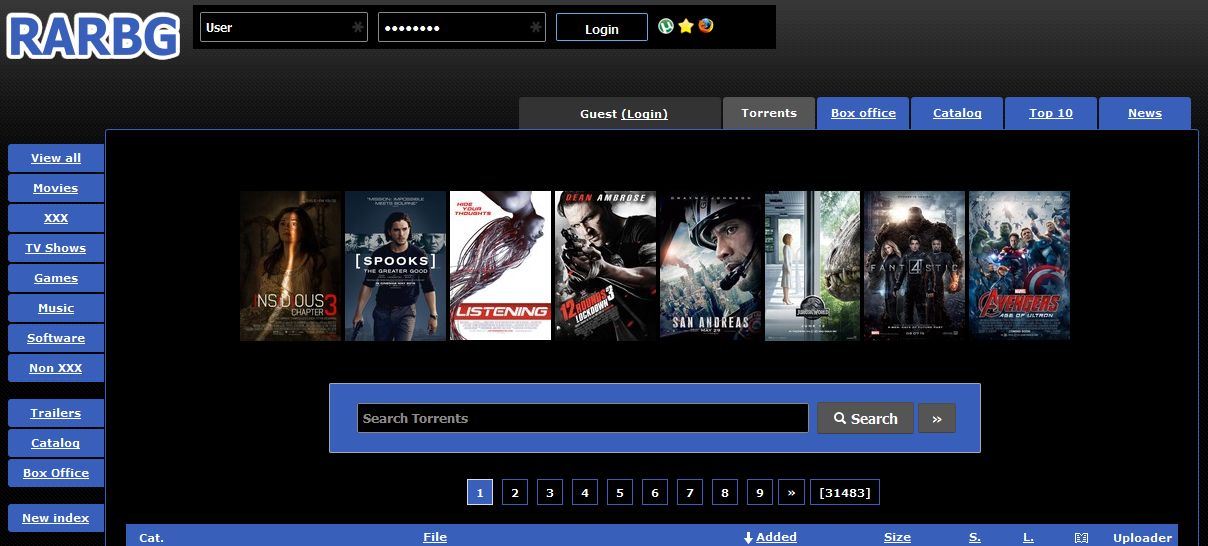Select Movies category in sidebar
1208x546 pixels.
pyautogui.click(x=56, y=188)
